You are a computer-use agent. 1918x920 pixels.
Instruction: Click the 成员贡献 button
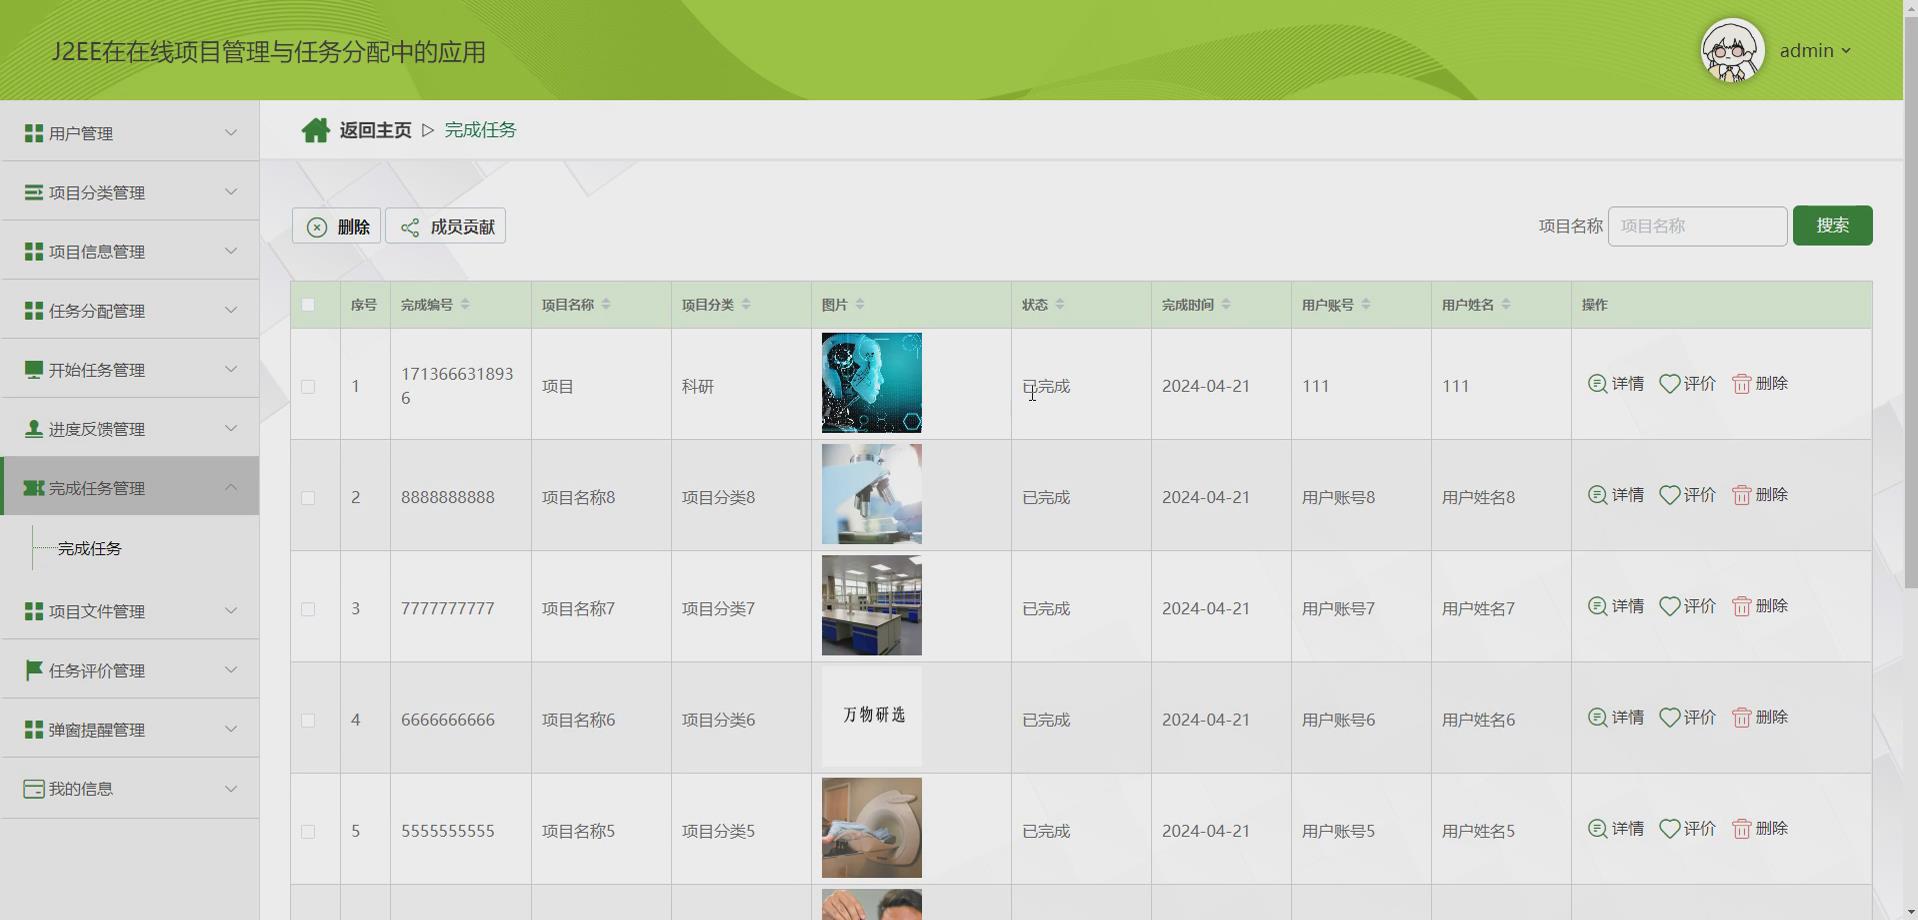tap(446, 227)
